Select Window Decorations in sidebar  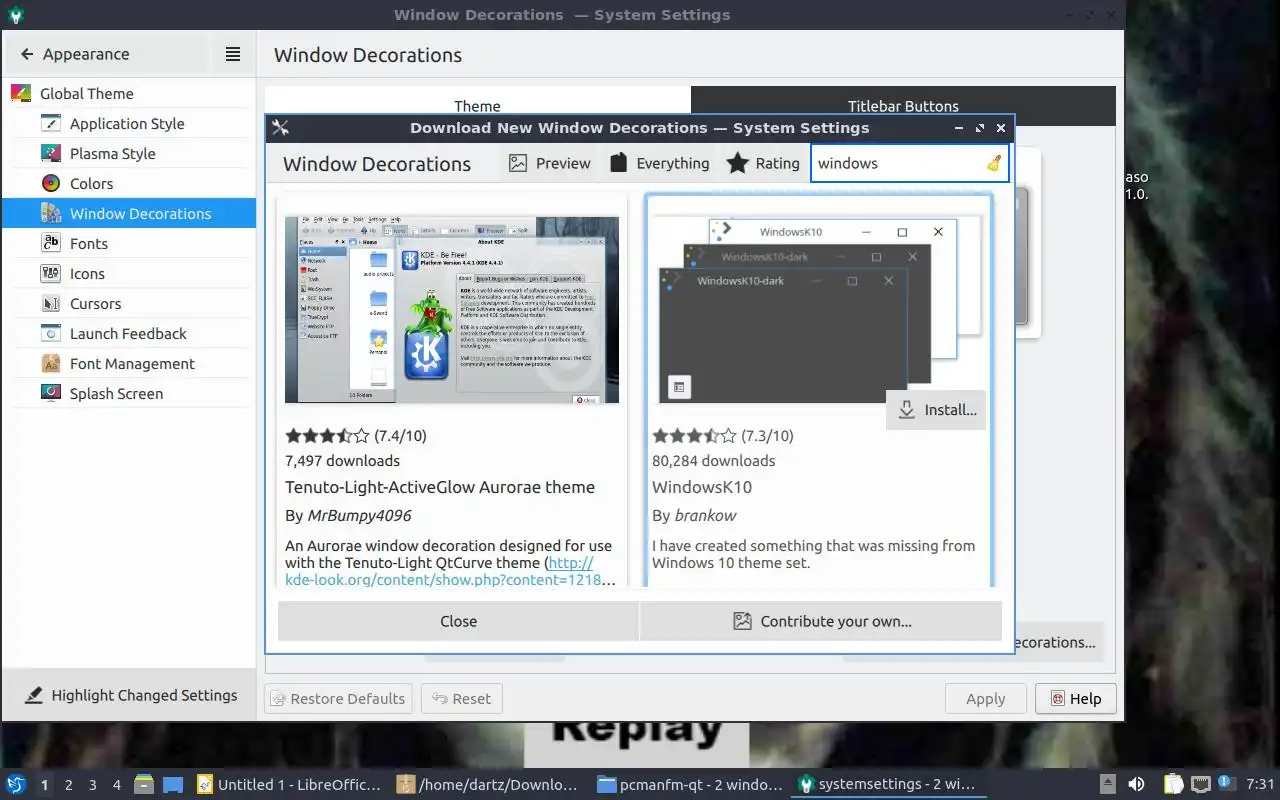pos(129,214)
